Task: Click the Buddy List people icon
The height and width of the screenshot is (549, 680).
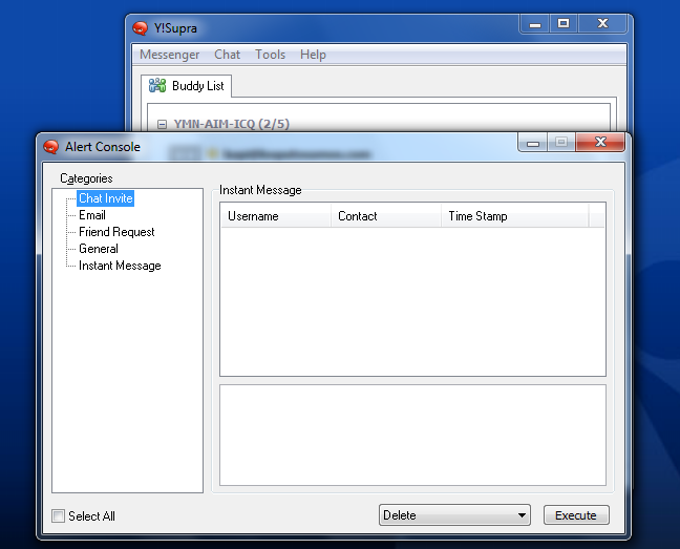Action: [x=157, y=85]
